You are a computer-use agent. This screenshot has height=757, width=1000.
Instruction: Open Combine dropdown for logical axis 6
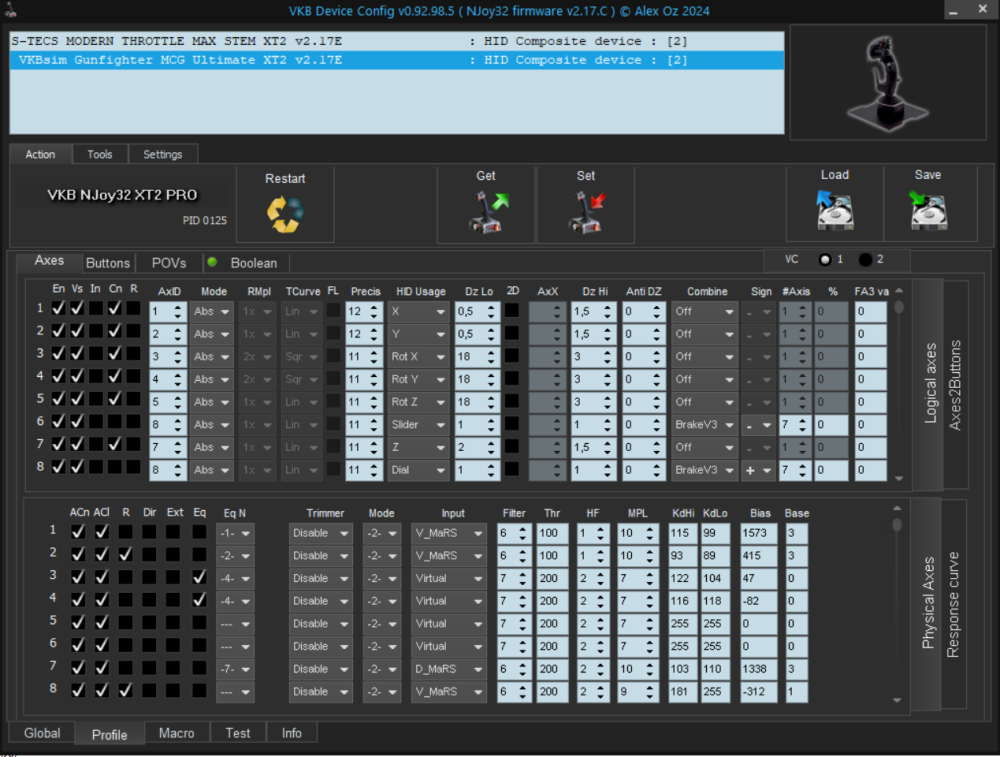[704, 425]
